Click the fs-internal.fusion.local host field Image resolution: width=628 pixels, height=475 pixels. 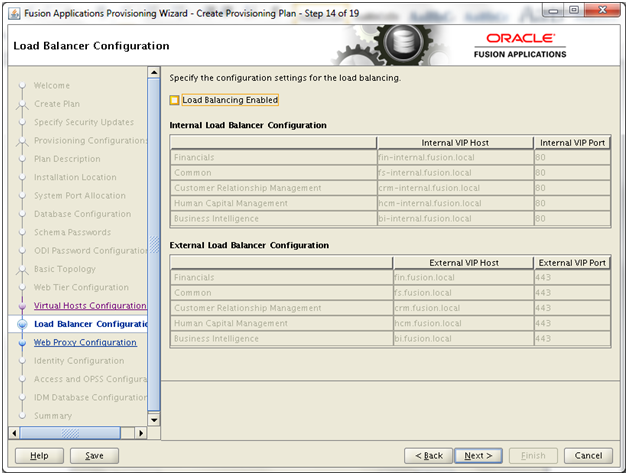(x=455, y=173)
